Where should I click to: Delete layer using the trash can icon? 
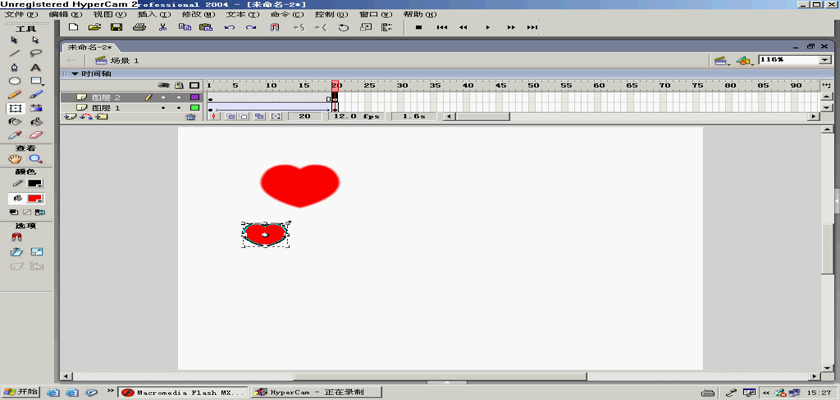coord(190,116)
